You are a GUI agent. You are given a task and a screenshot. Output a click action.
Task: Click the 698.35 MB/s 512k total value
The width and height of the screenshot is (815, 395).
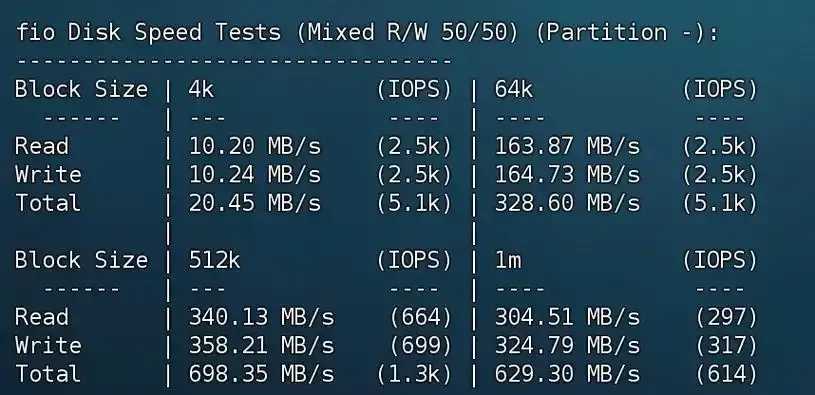261,374
